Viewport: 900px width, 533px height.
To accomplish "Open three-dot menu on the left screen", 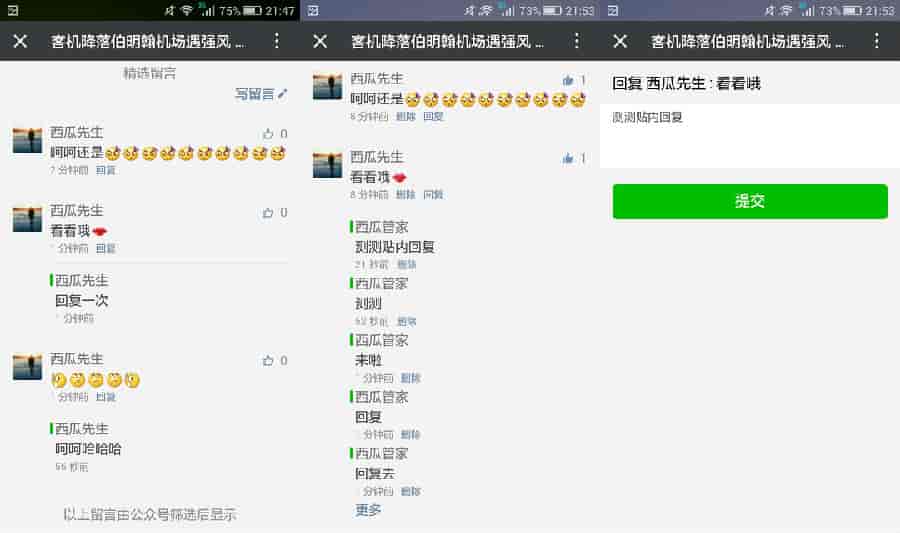I will coord(277,41).
